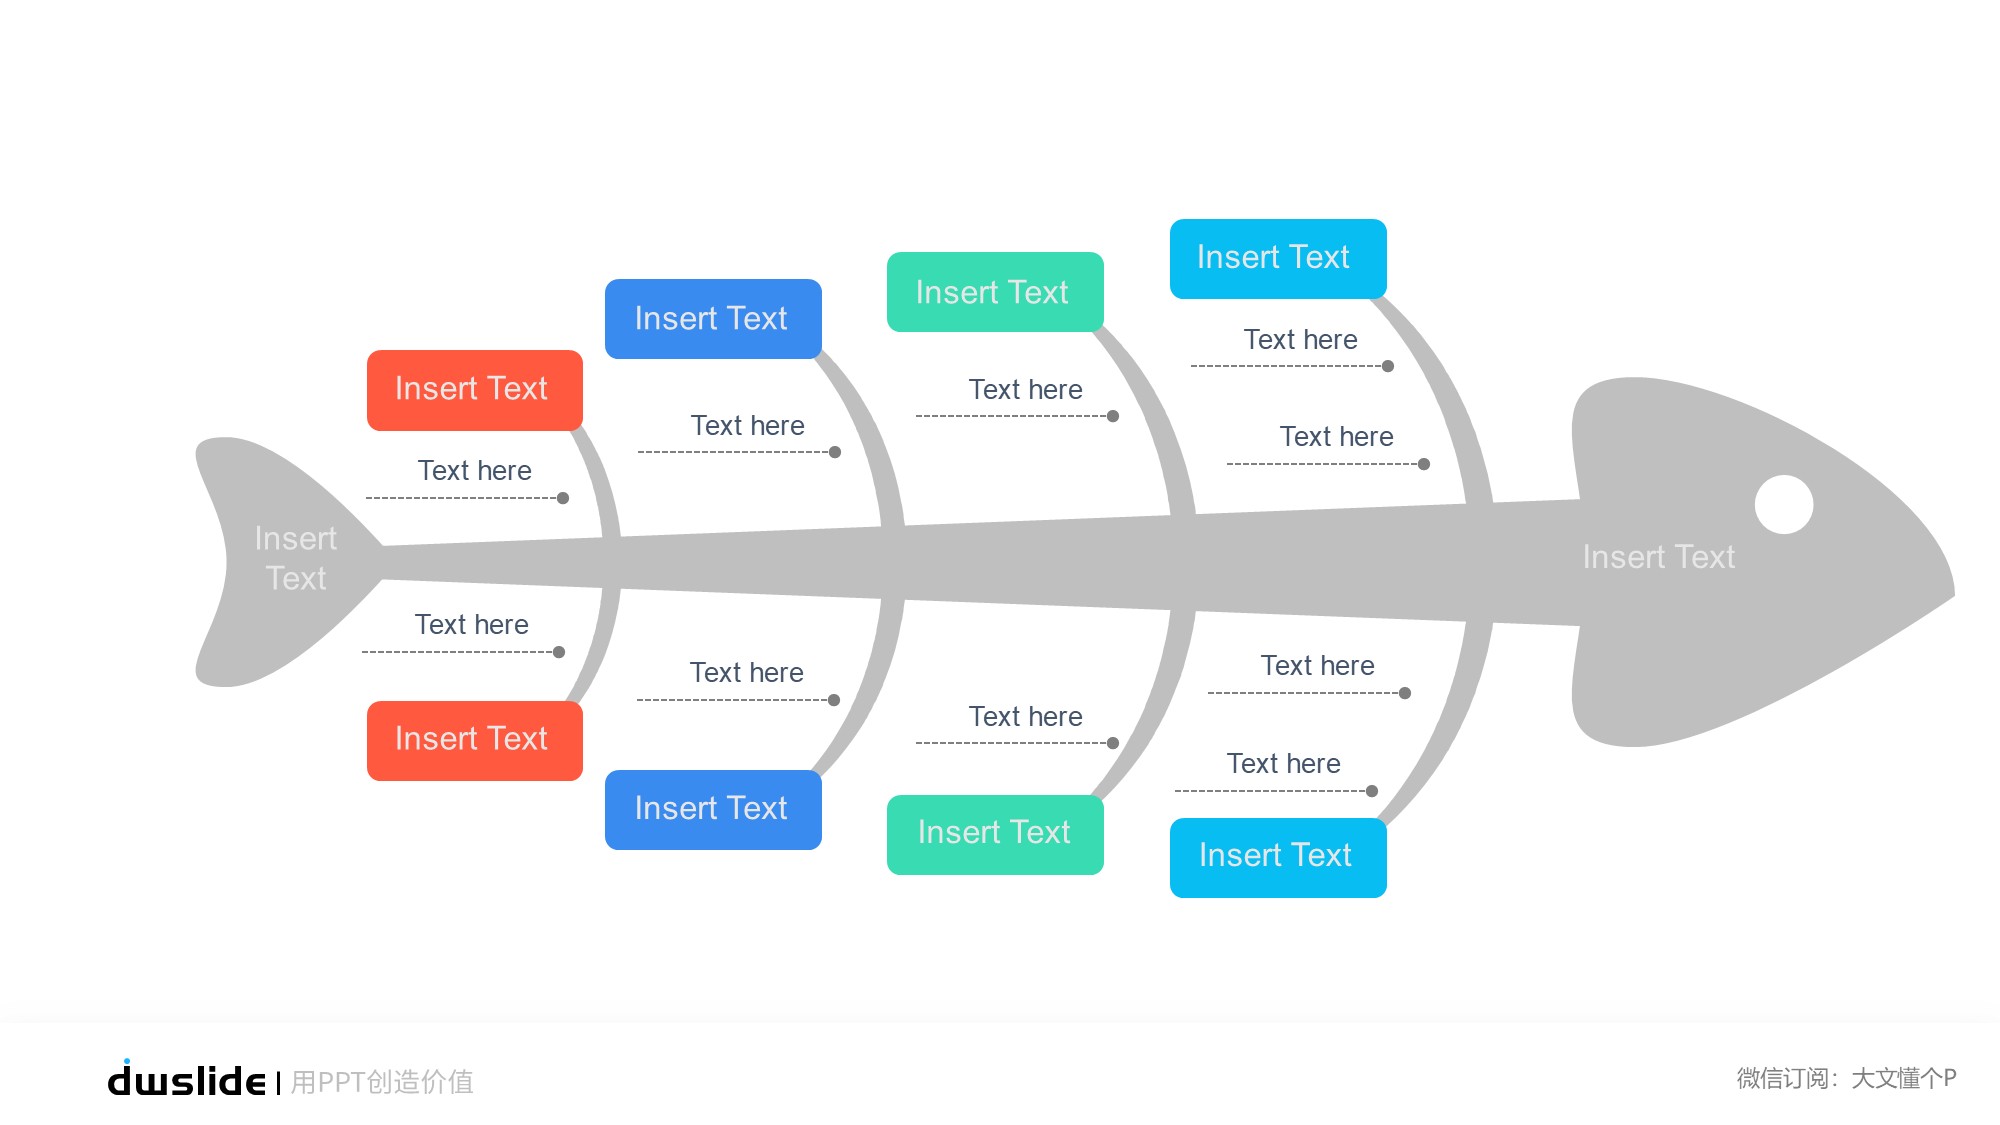Image resolution: width=2000 pixels, height=1125 pixels.
Task: Click the white eye of the fish
Action: click(1783, 505)
